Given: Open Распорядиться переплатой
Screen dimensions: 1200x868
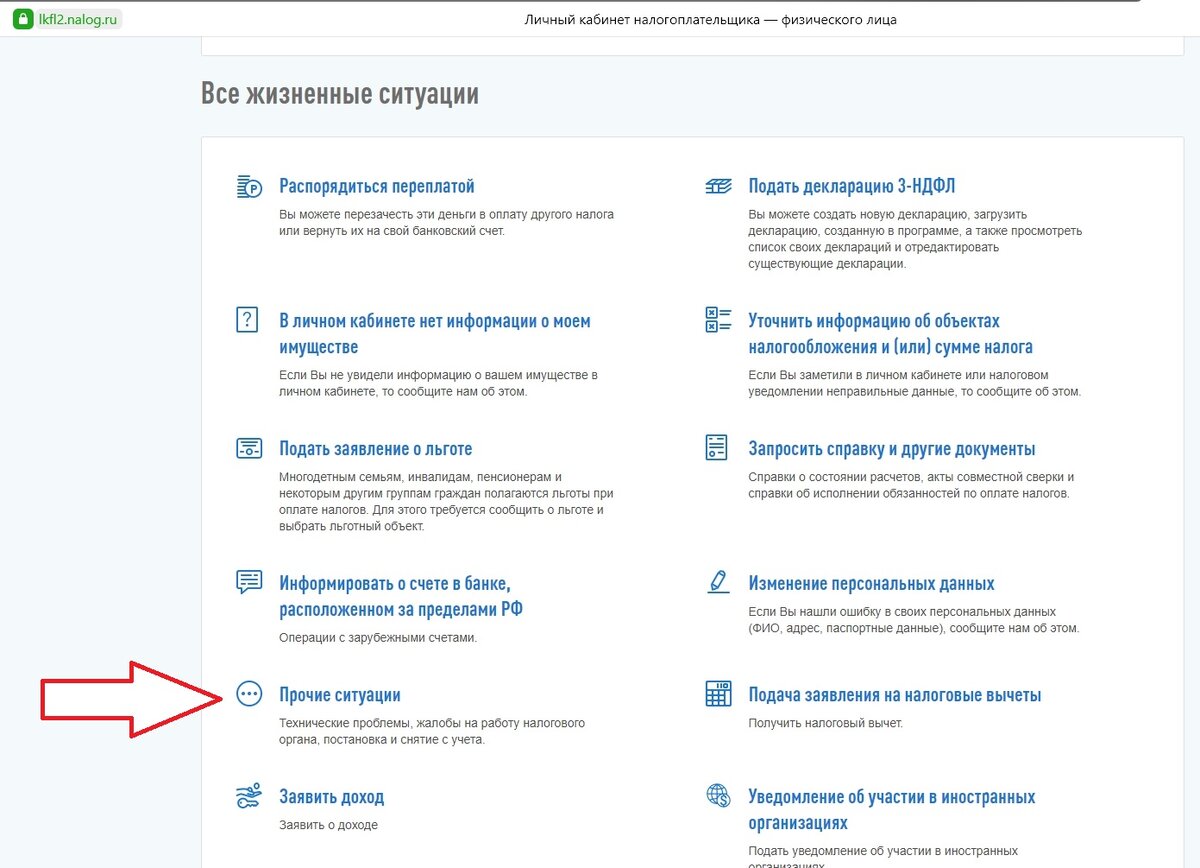Looking at the screenshot, I should [x=377, y=185].
